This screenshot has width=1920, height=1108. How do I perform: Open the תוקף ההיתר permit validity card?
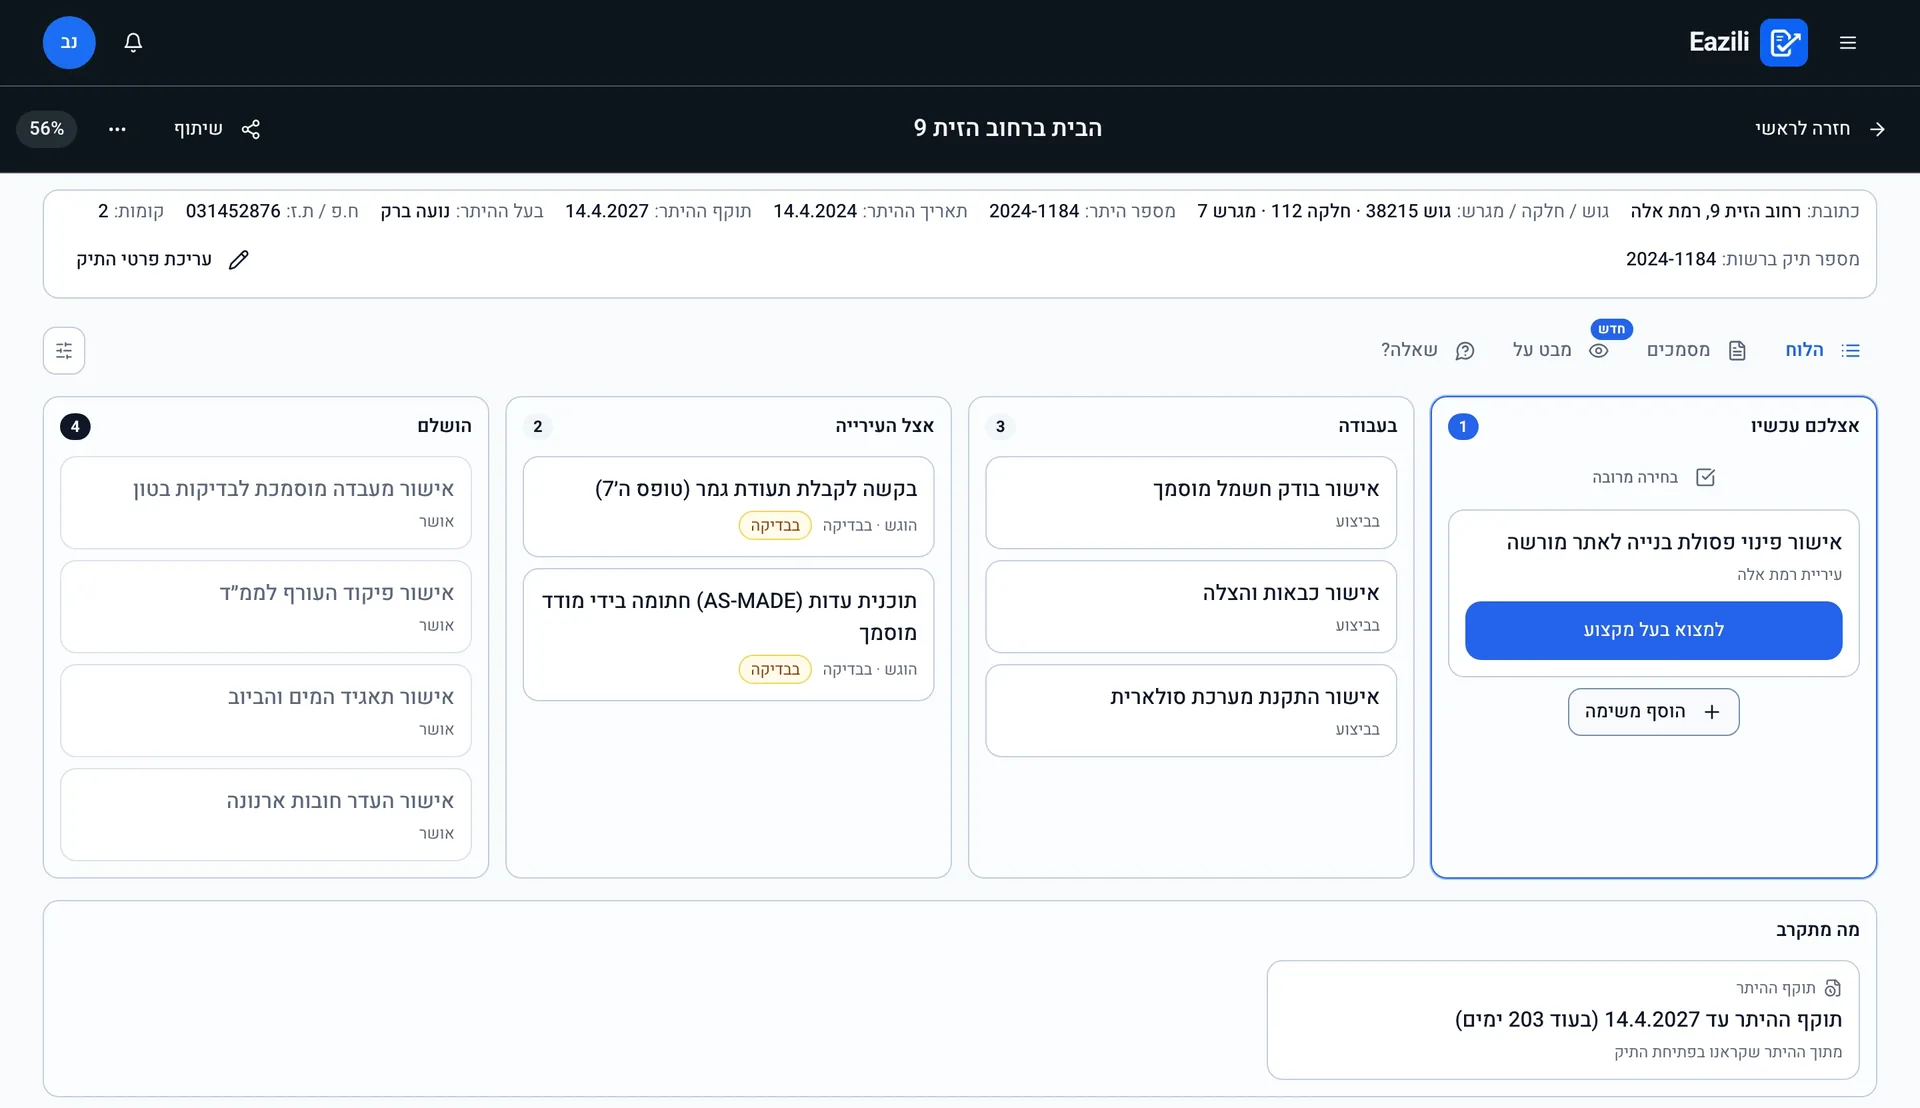1562,1020
